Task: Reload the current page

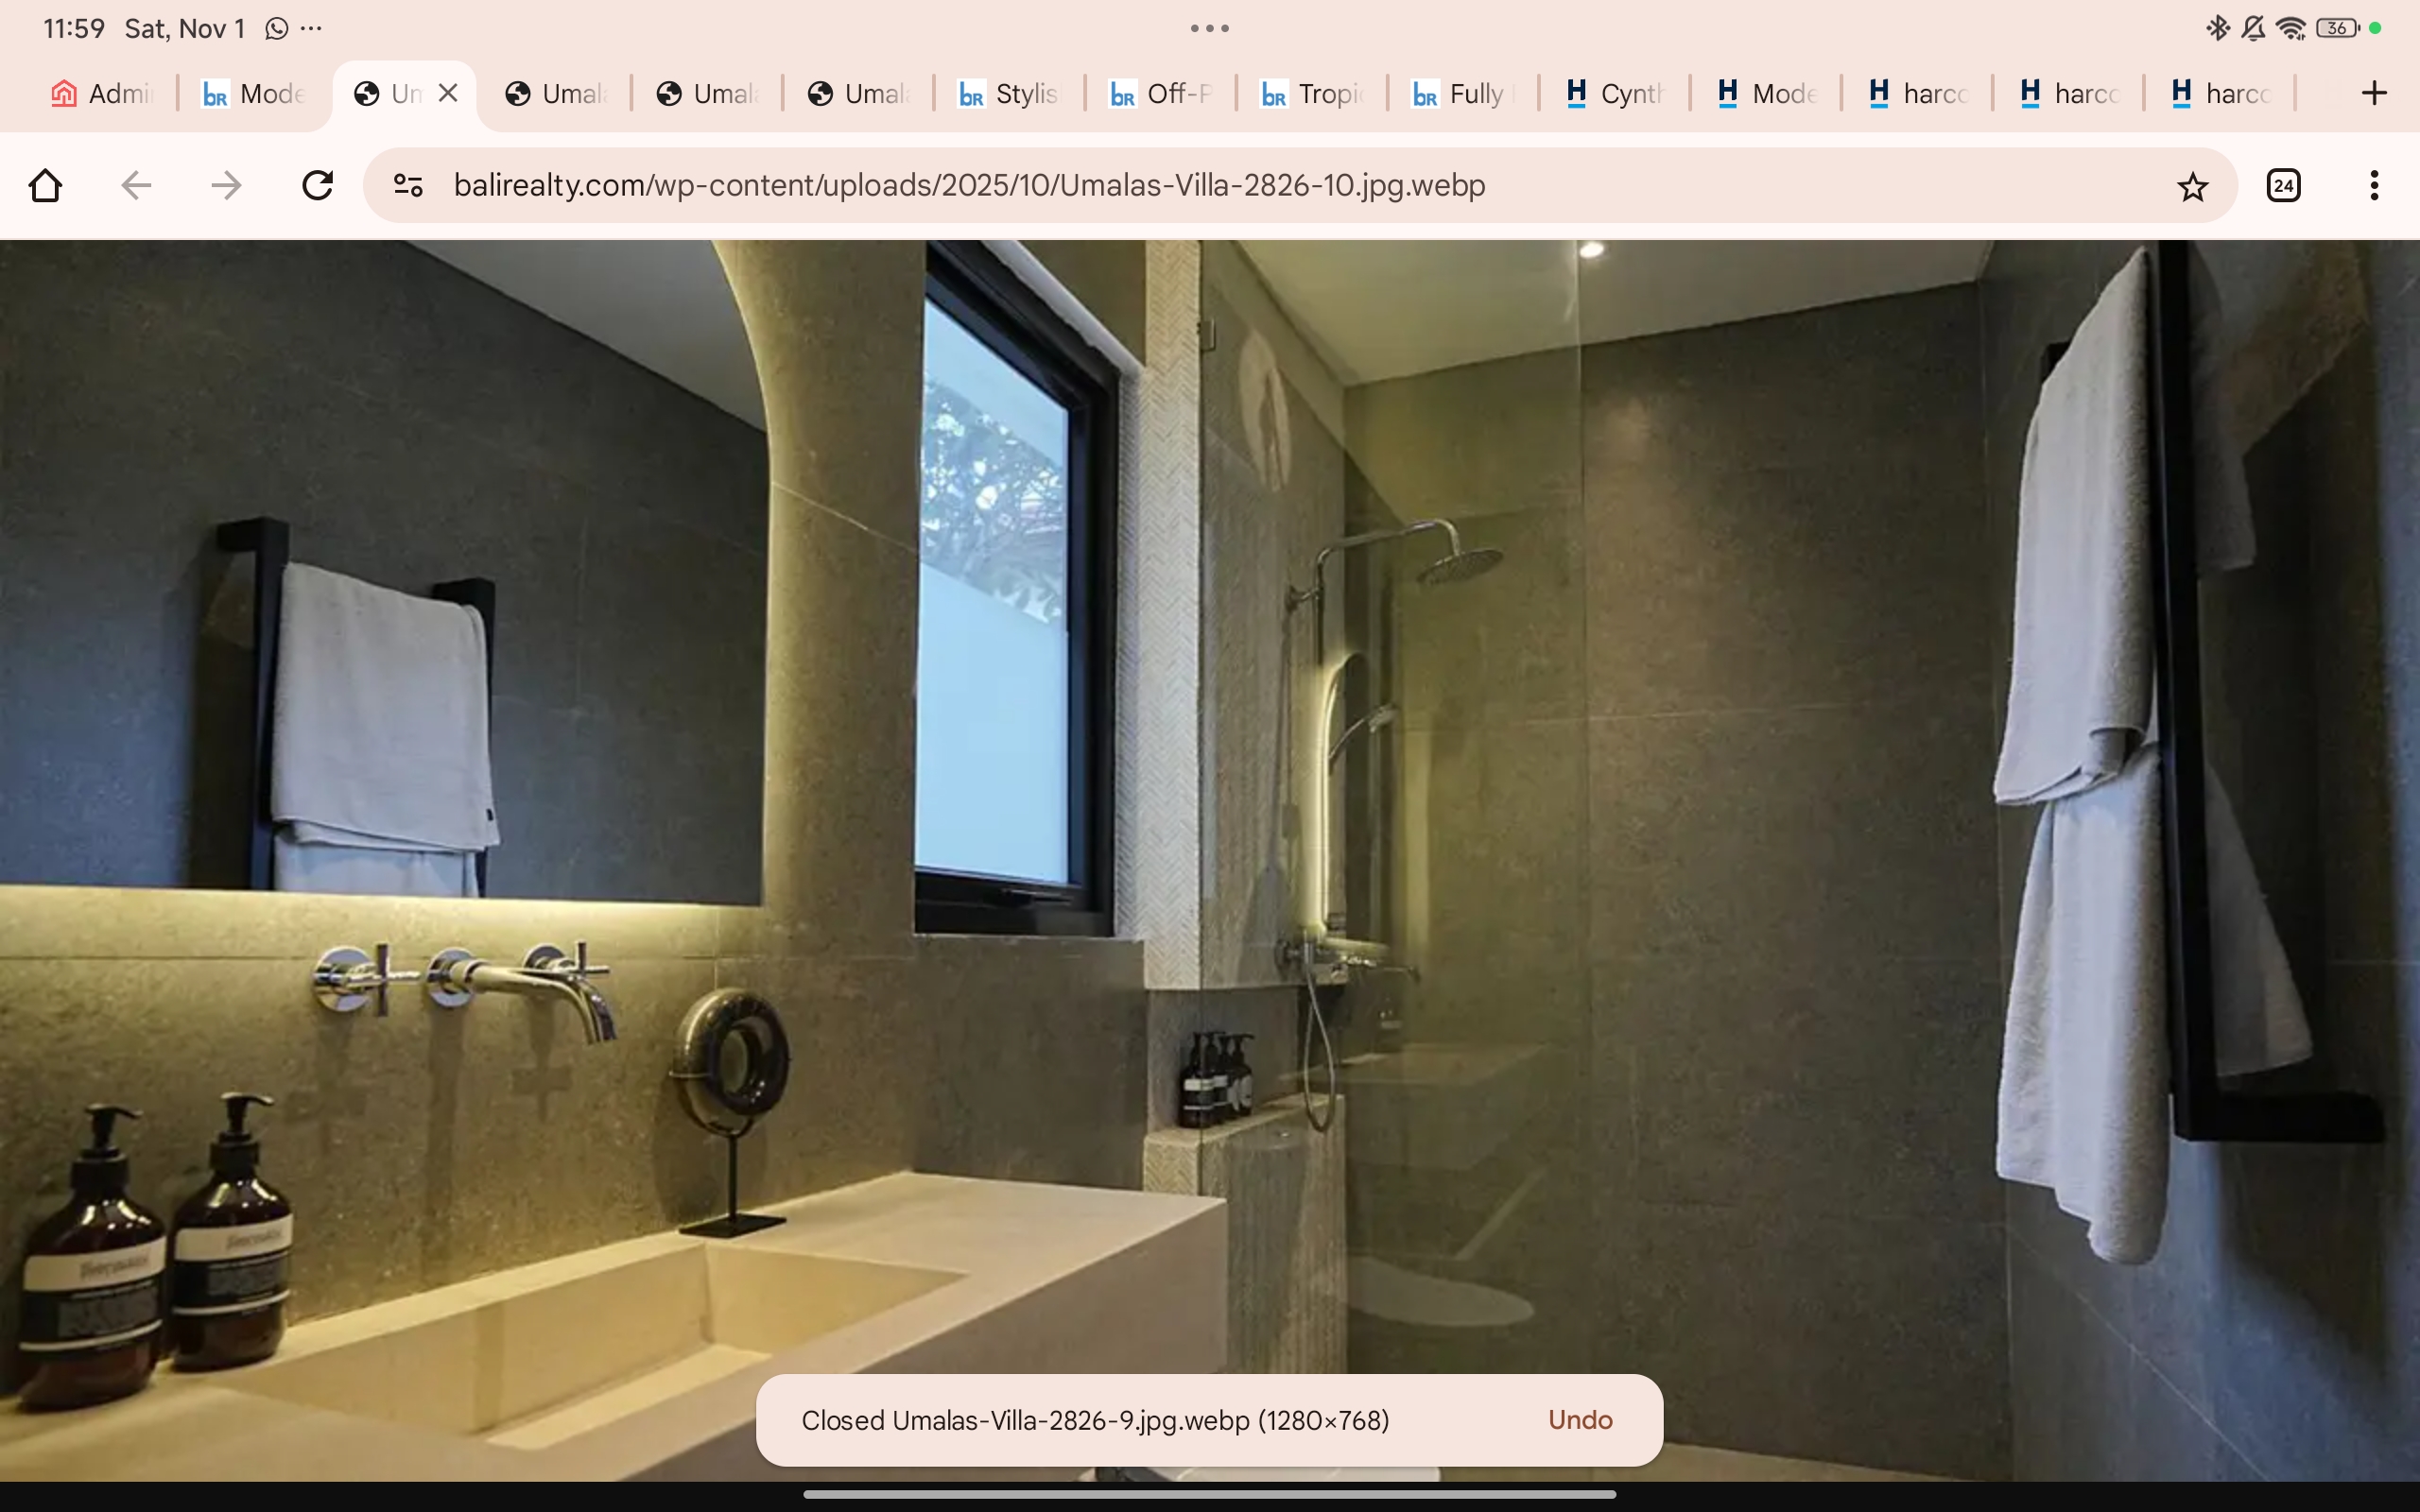Action: [x=317, y=185]
